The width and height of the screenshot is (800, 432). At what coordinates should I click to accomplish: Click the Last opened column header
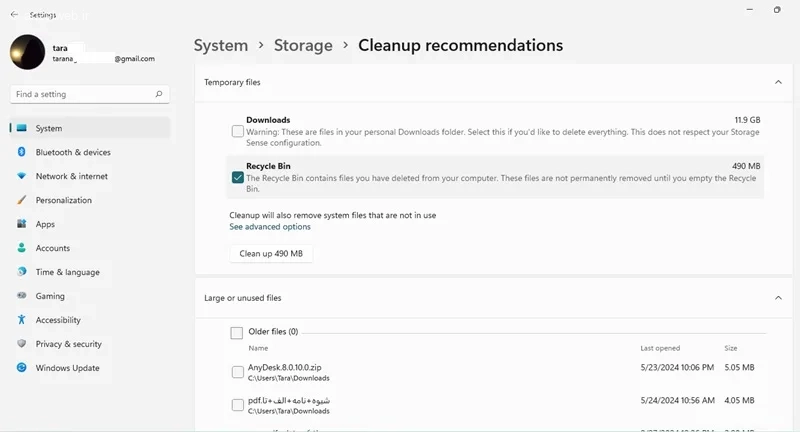click(660, 348)
